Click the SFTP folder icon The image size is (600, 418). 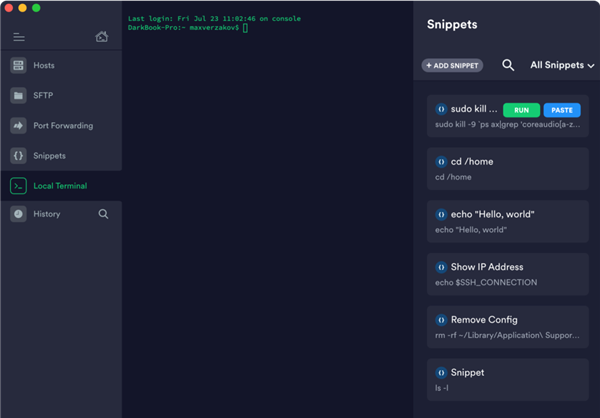tap(18, 96)
